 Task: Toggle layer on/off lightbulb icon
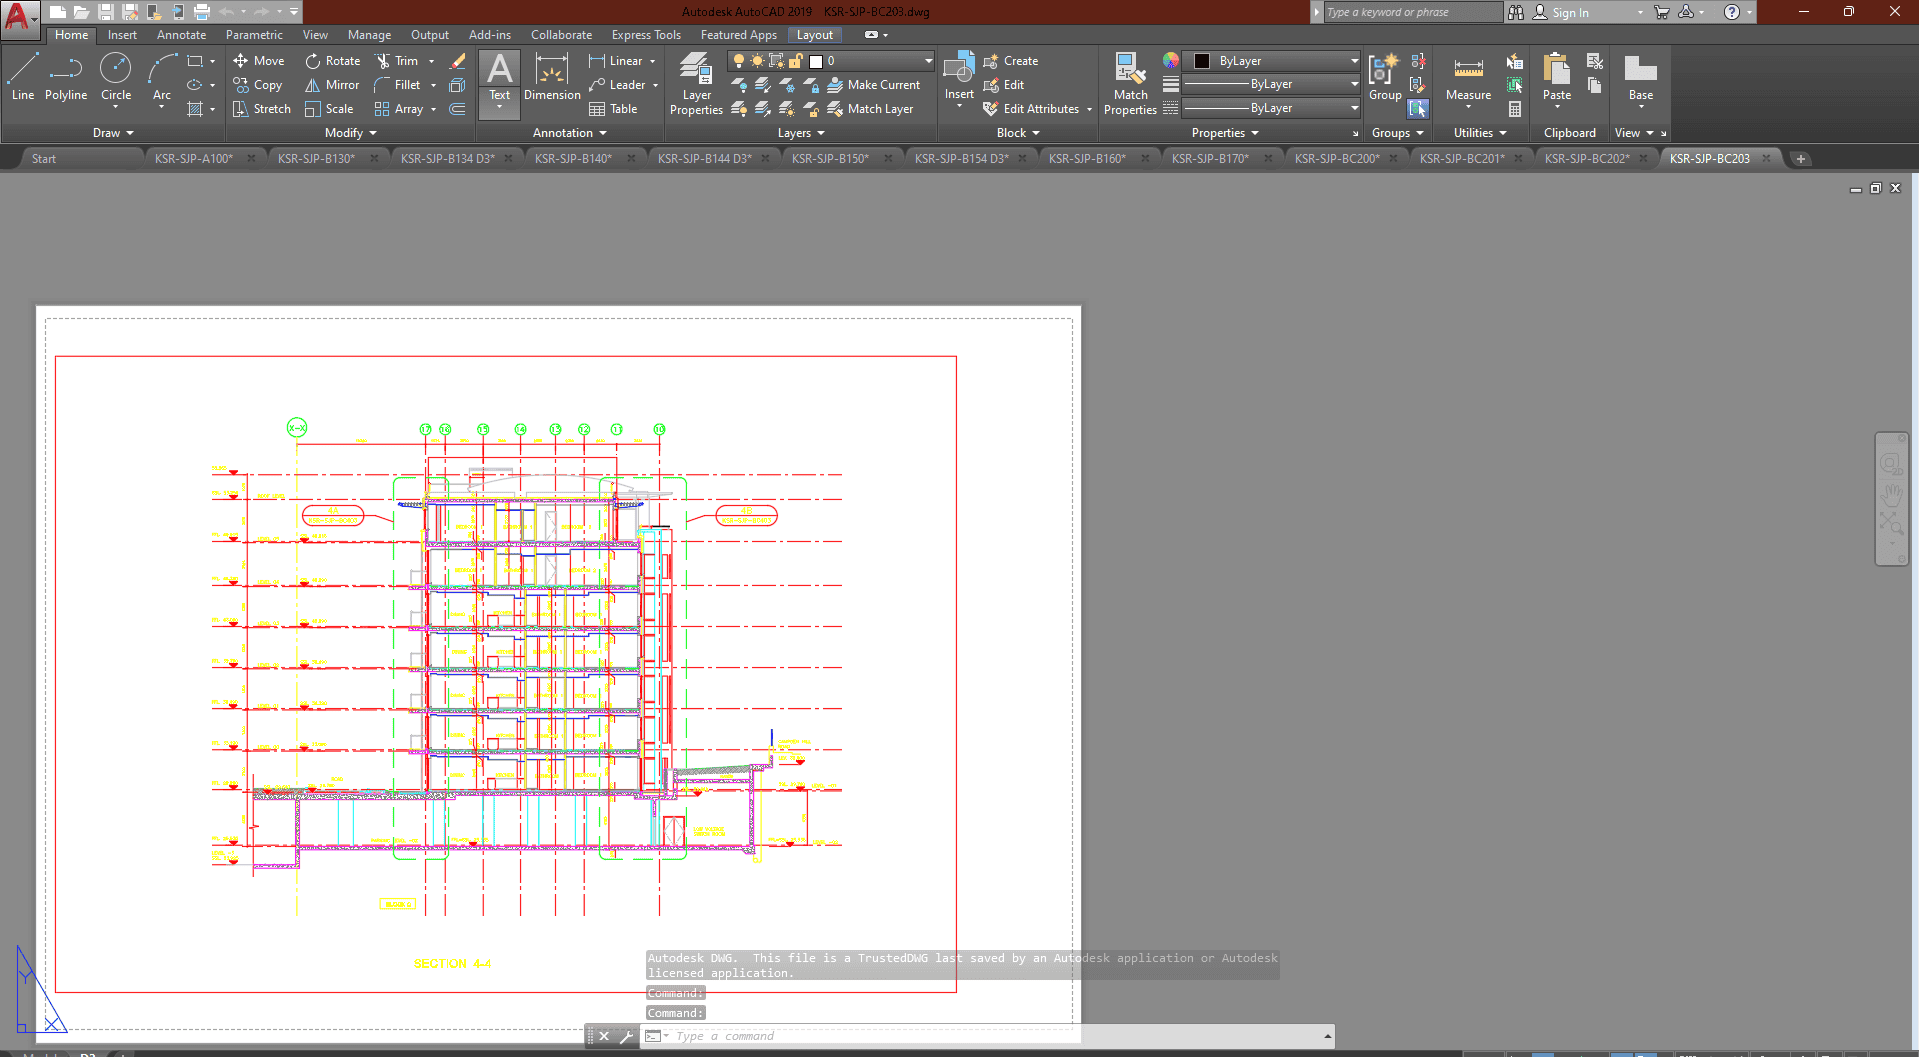[739, 61]
